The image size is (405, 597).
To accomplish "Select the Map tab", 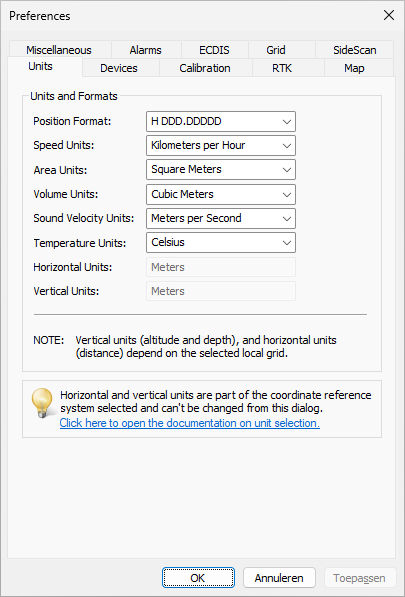I will 354,68.
